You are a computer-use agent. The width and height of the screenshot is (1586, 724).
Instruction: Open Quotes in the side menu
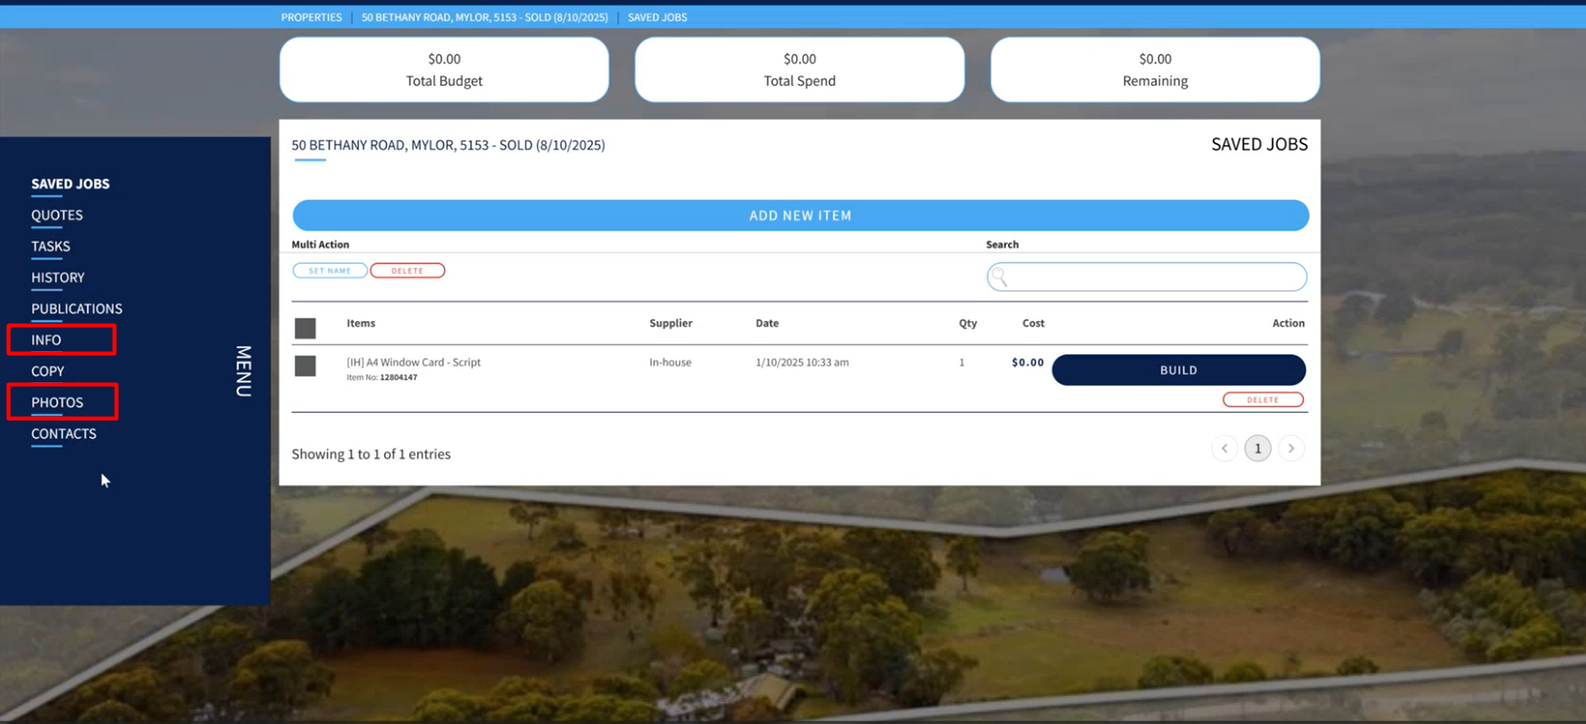tap(57, 215)
